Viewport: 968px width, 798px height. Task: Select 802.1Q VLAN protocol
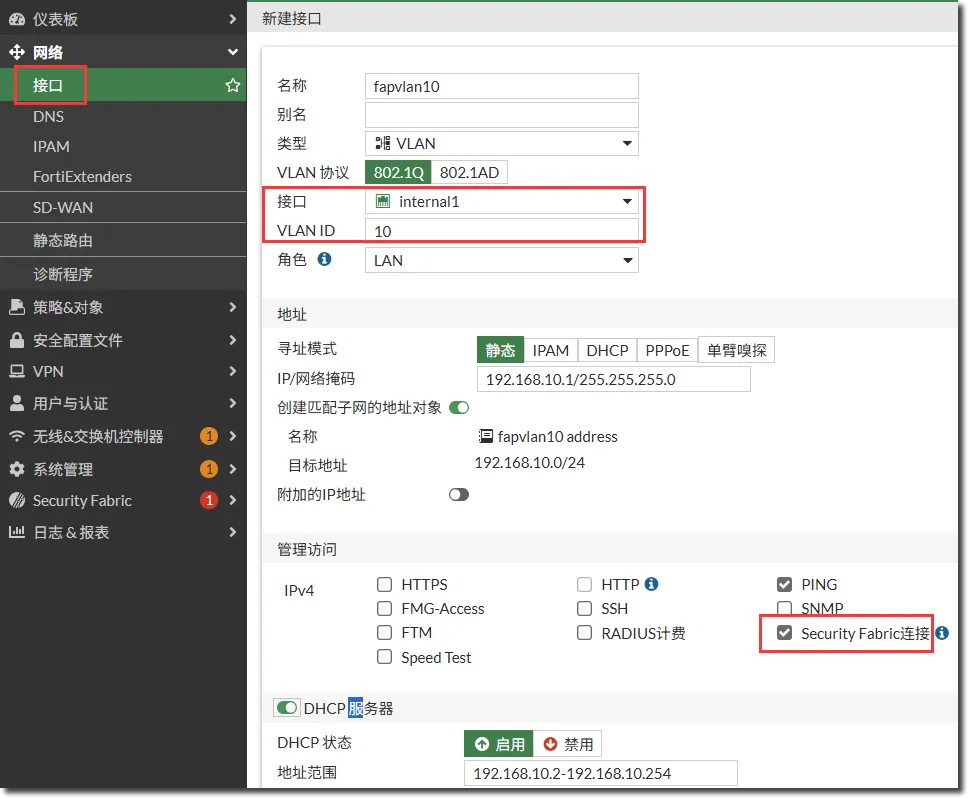point(398,173)
